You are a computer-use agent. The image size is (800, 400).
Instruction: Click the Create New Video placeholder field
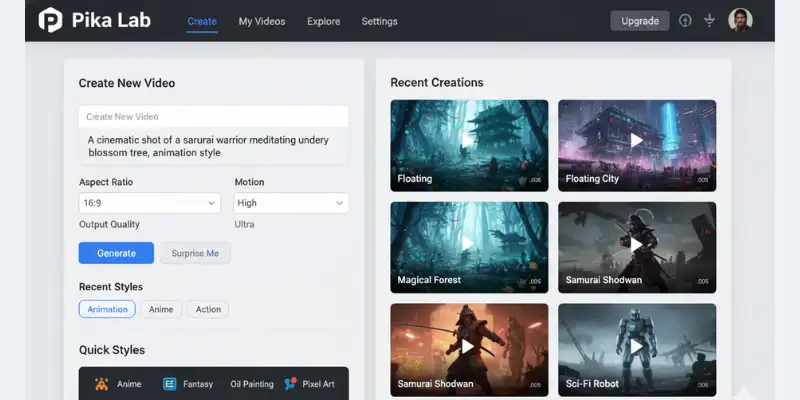click(213, 116)
